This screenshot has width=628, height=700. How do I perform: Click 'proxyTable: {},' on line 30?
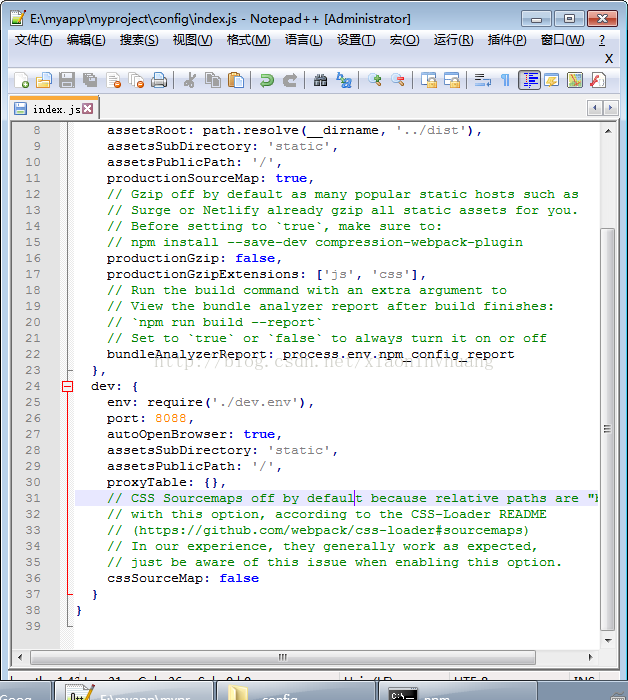point(166,482)
